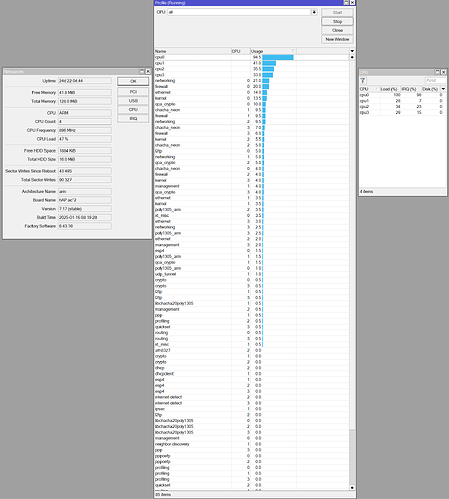Click the filter funnel icon in CPU window

[363, 80]
